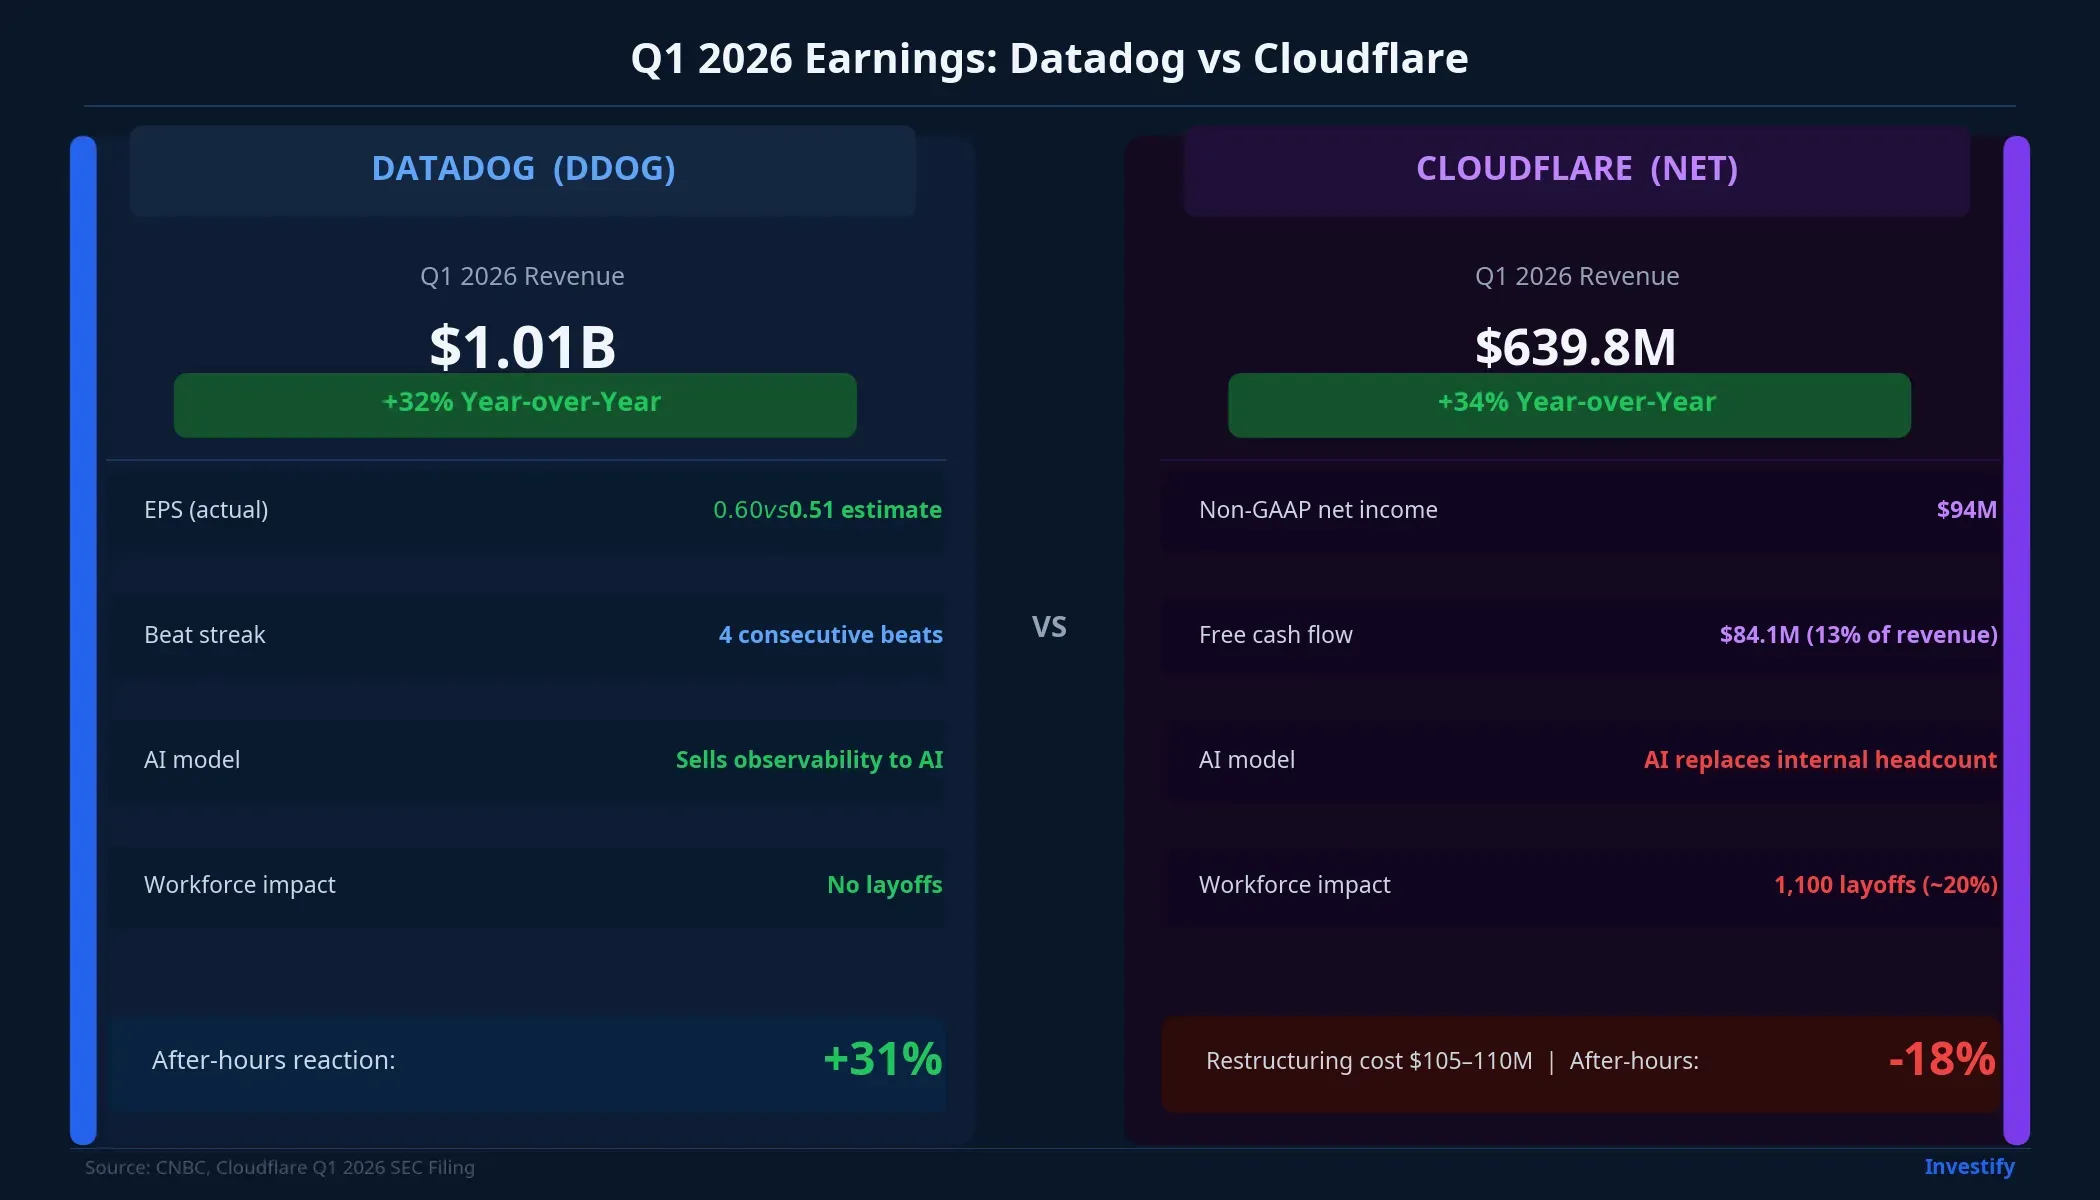Click Cloudflare's 'Q1 2026 Revenue' caption
The image size is (2100, 1200).
click(x=1577, y=276)
